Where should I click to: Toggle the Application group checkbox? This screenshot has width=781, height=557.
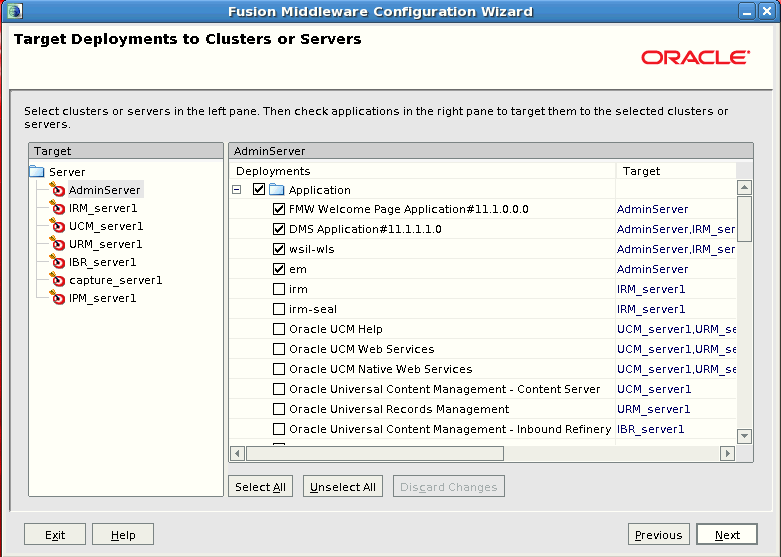click(x=259, y=189)
